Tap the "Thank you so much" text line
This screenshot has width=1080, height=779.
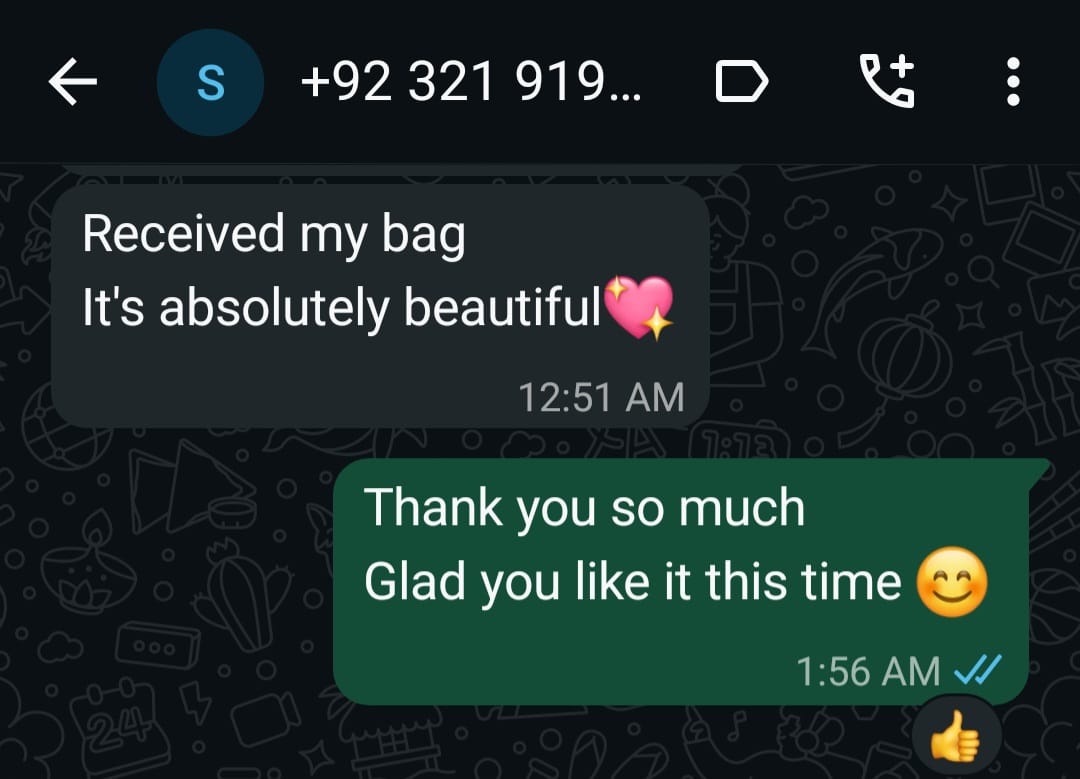584,508
